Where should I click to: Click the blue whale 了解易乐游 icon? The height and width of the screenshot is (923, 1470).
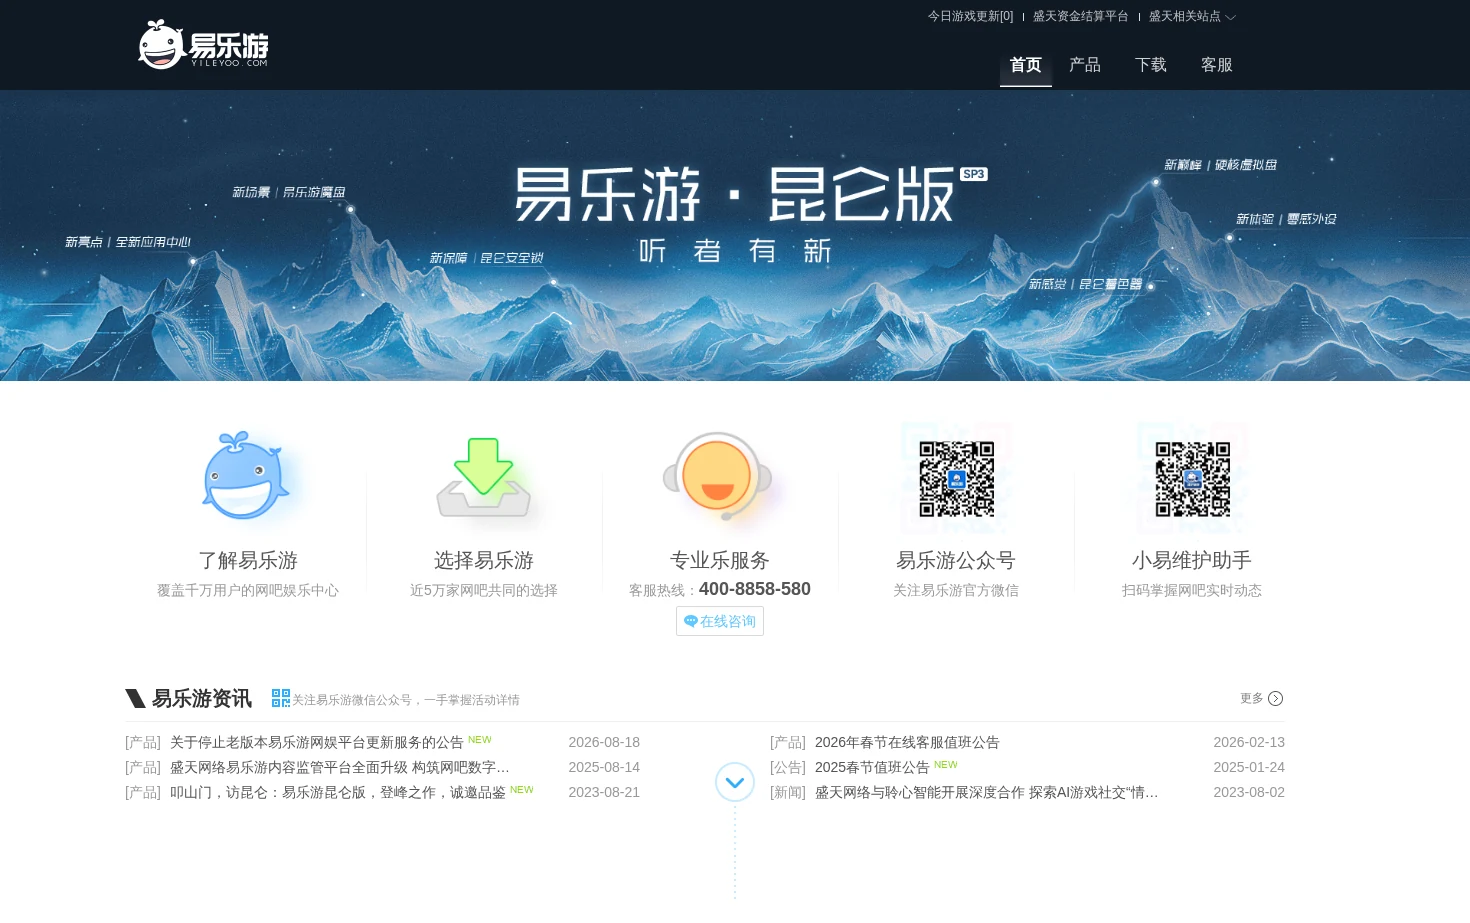tap(246, 476)
